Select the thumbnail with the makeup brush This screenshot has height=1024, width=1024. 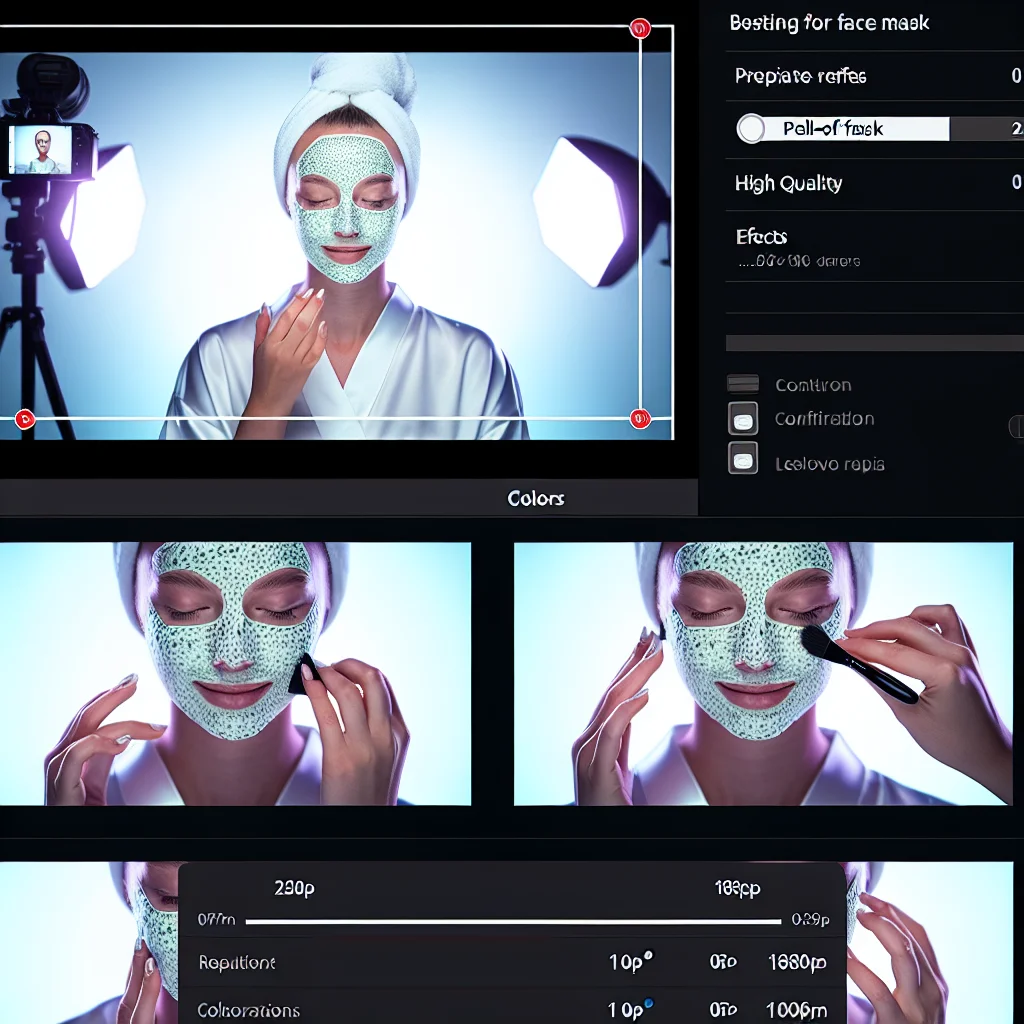click(763, 673)
